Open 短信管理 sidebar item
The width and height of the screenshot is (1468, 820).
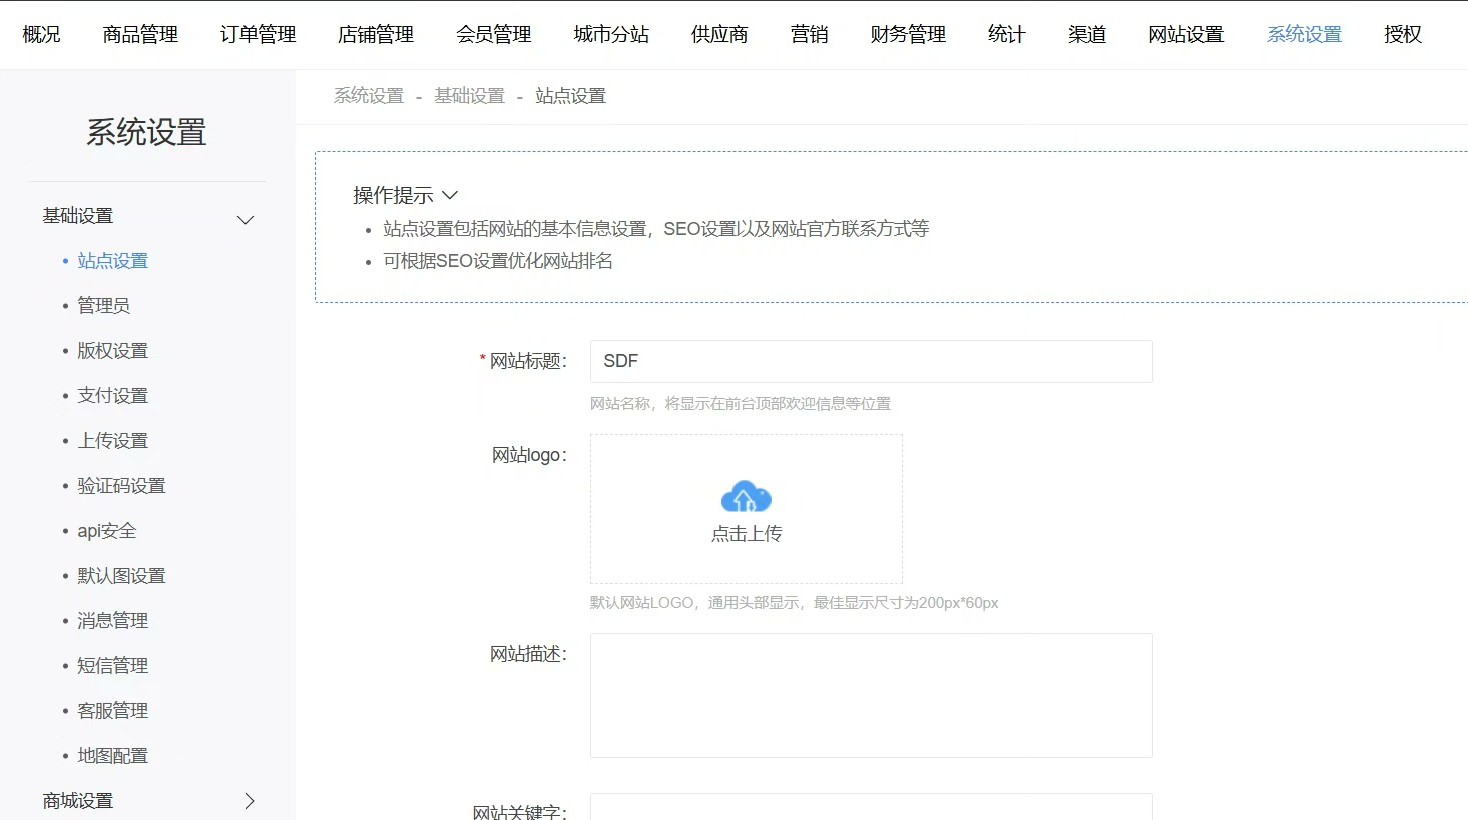pos(113,665)
